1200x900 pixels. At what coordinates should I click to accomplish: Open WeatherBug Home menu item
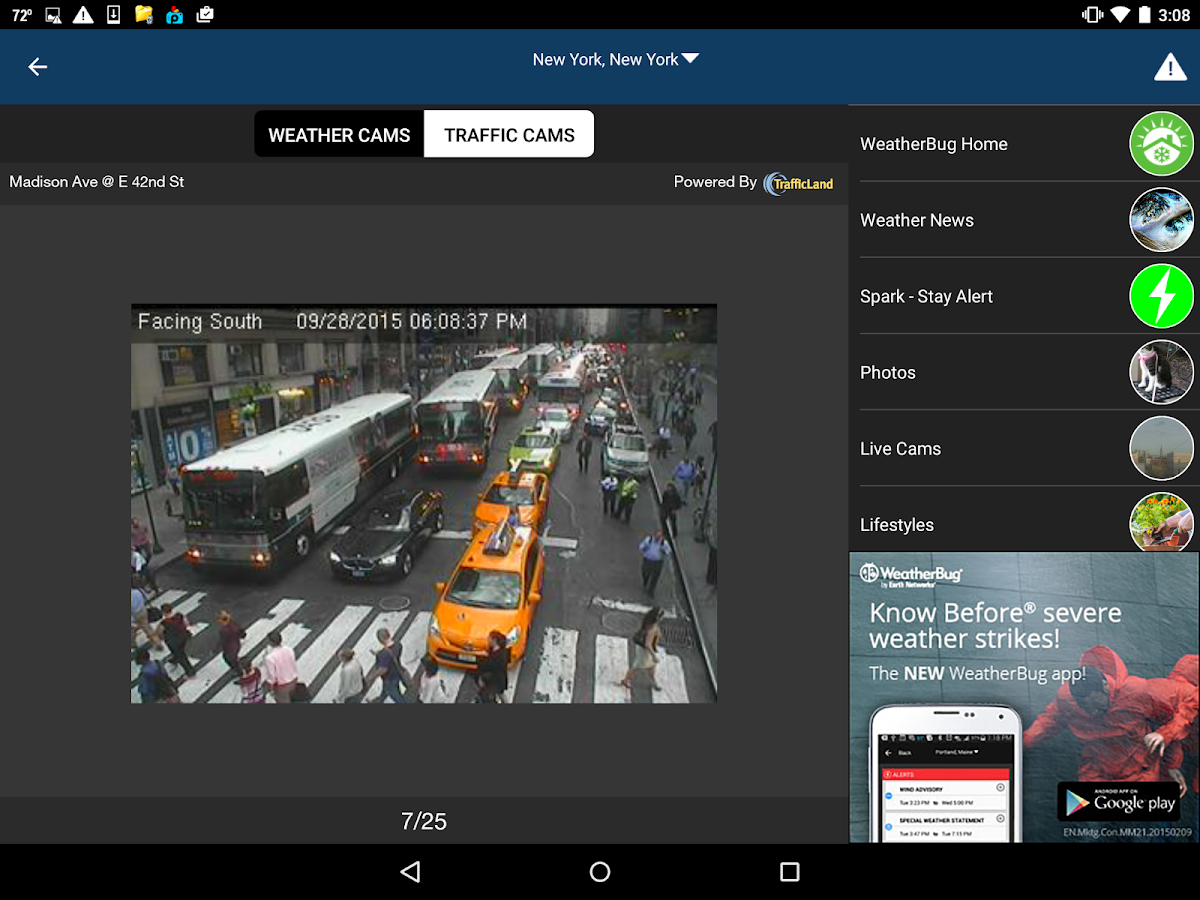(1024, 144)
